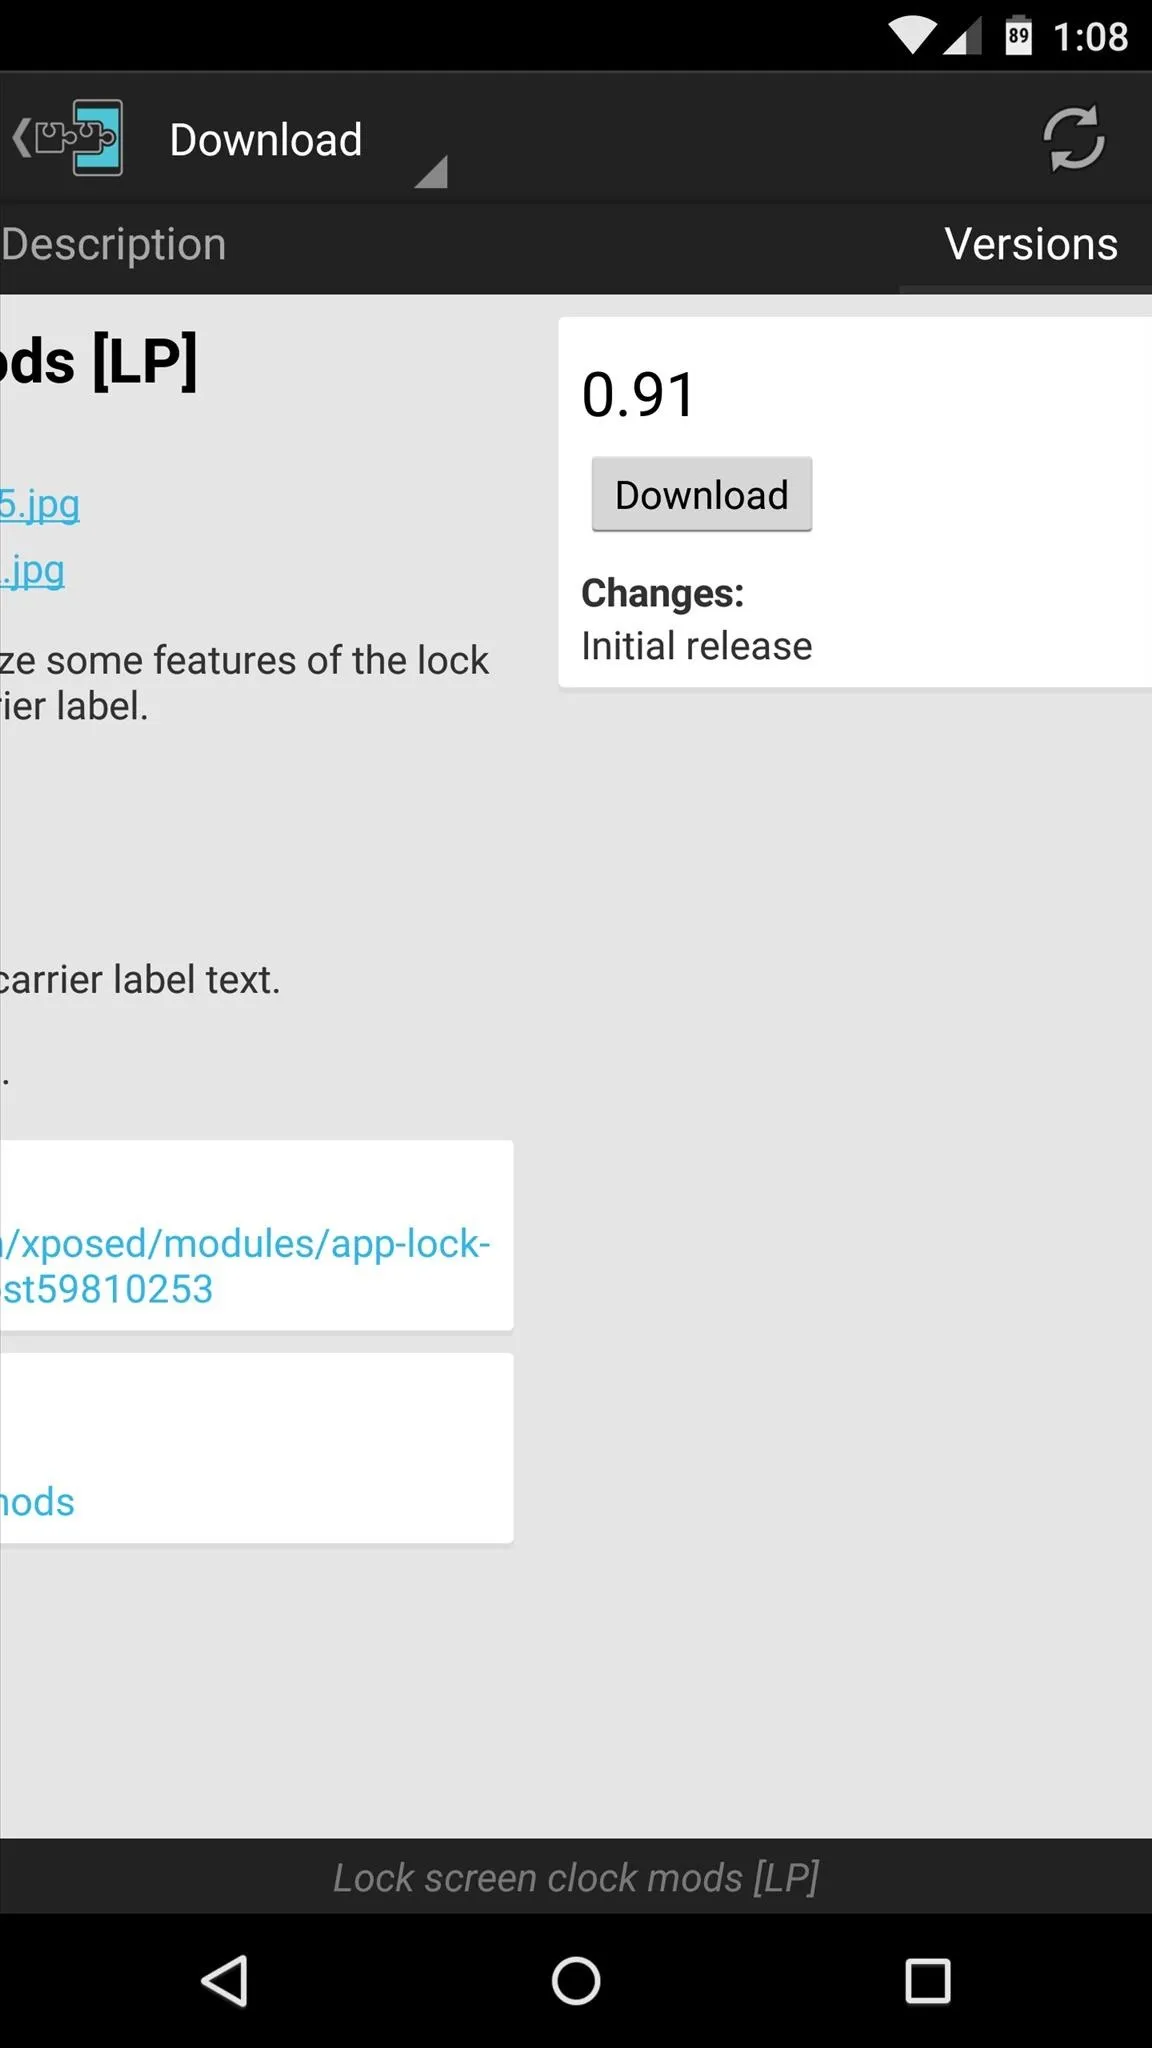The image size is (1152, 2048).
Task: Open the second .jpg screenshot link
Action: click(x=33, y=571)
